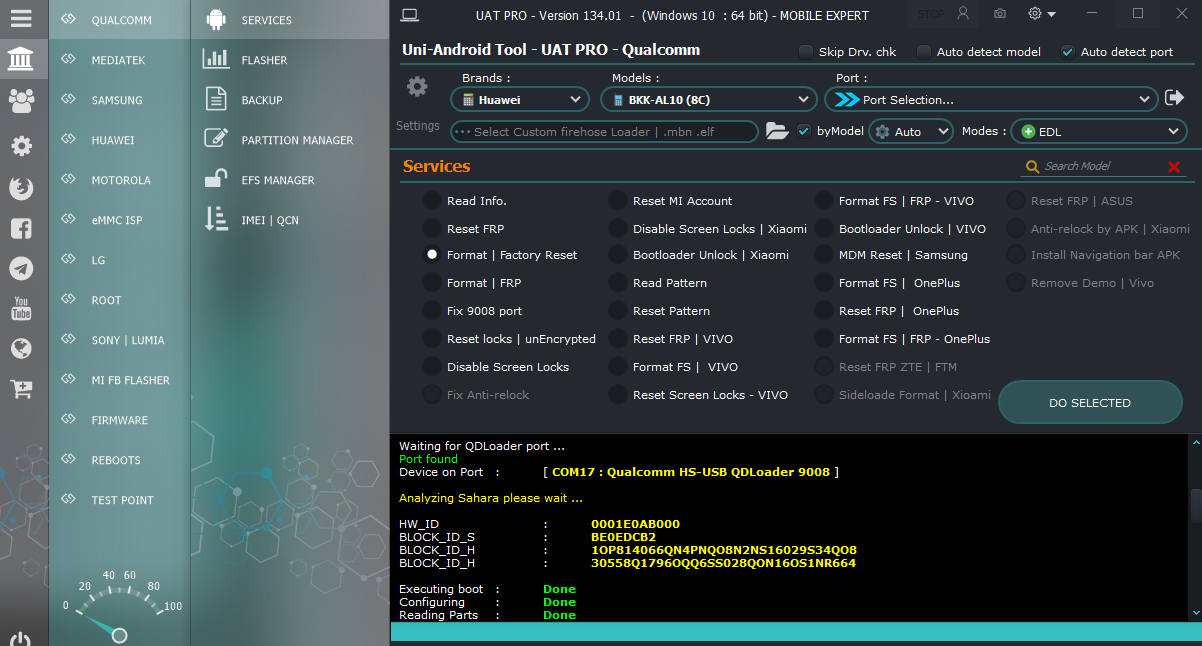Image resolution: width=1202 pixels, height=646 pixels.
Task: Browse for firehose loader folder icon
Action: (x=776, y=131)
